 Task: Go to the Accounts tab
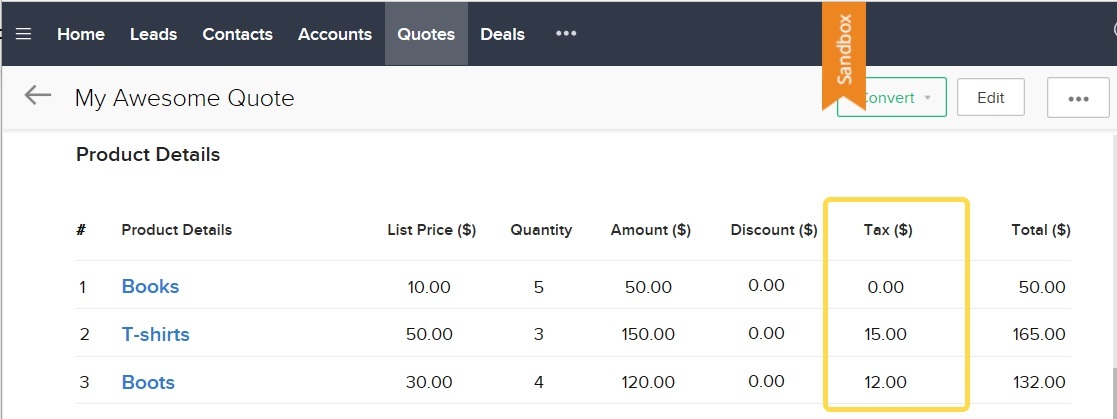(x=335, y=34)
